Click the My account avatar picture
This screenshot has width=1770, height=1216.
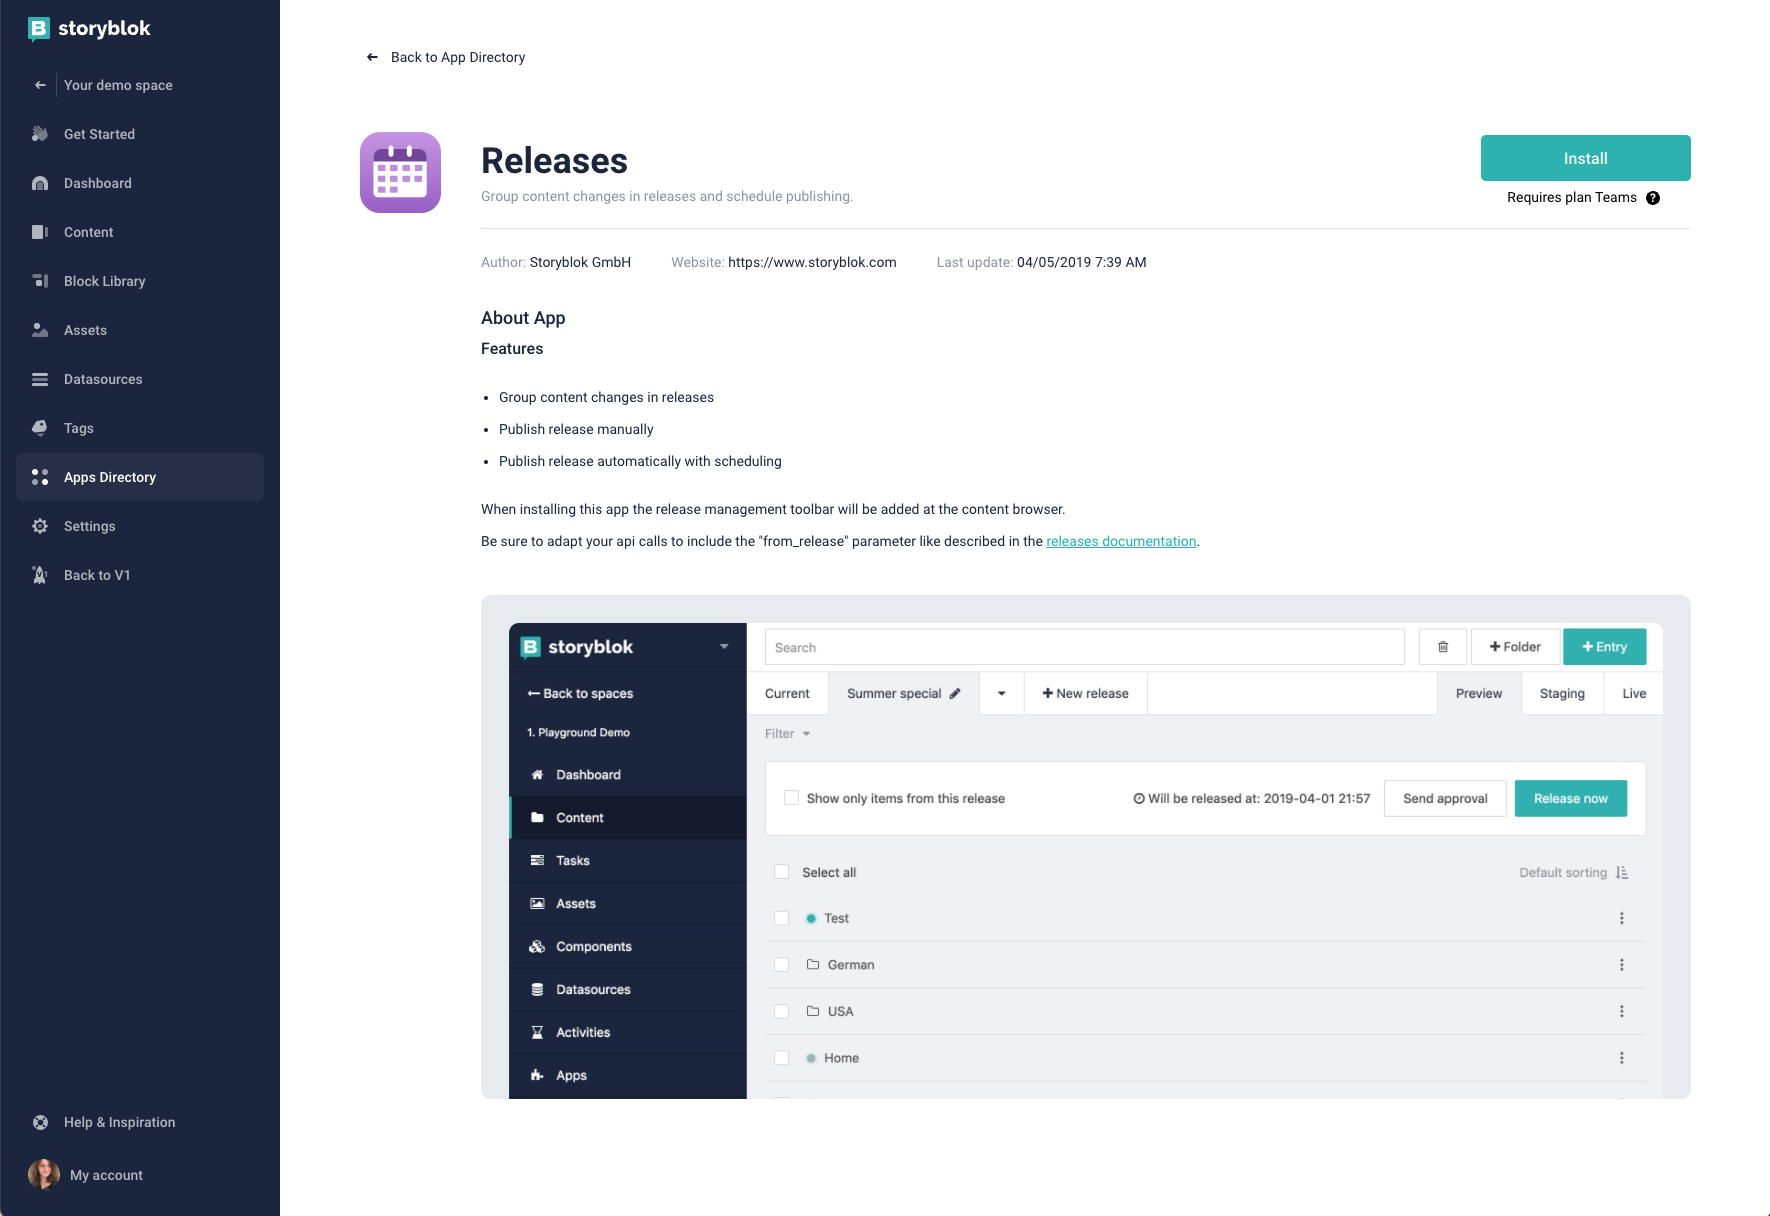tap(44, 1174)
